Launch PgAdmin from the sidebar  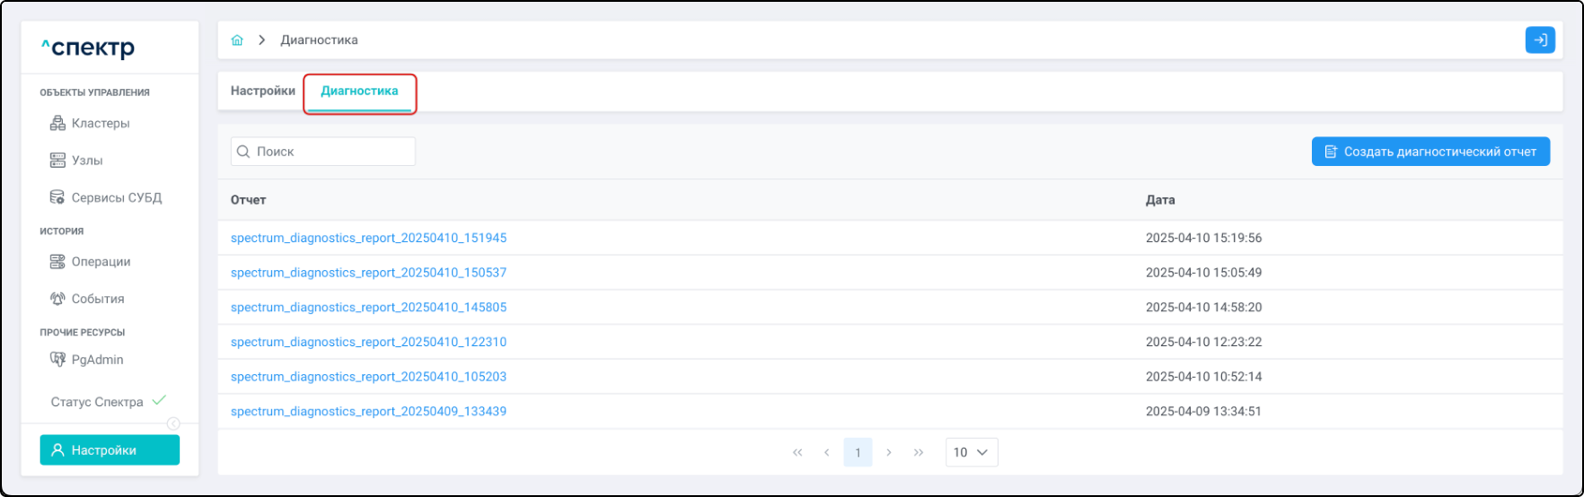[97, 359]
